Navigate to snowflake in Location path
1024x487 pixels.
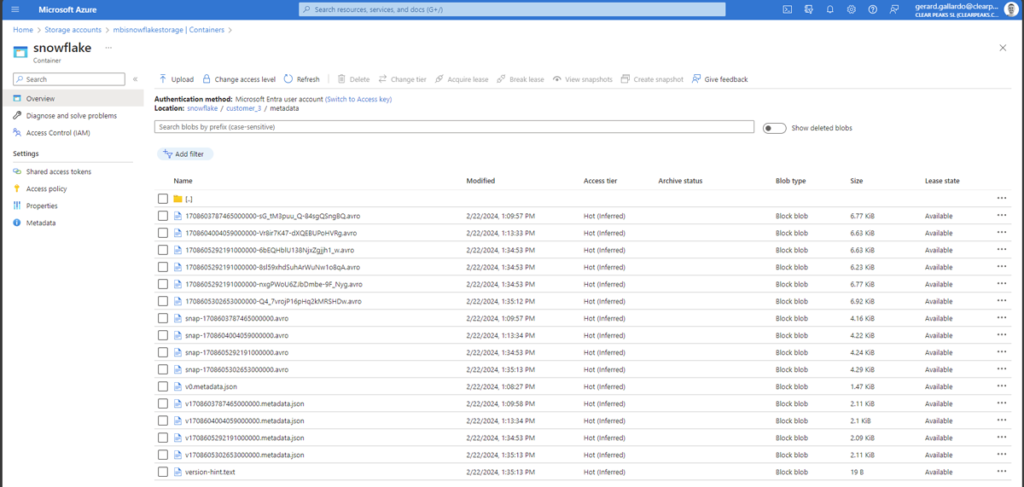202,108
